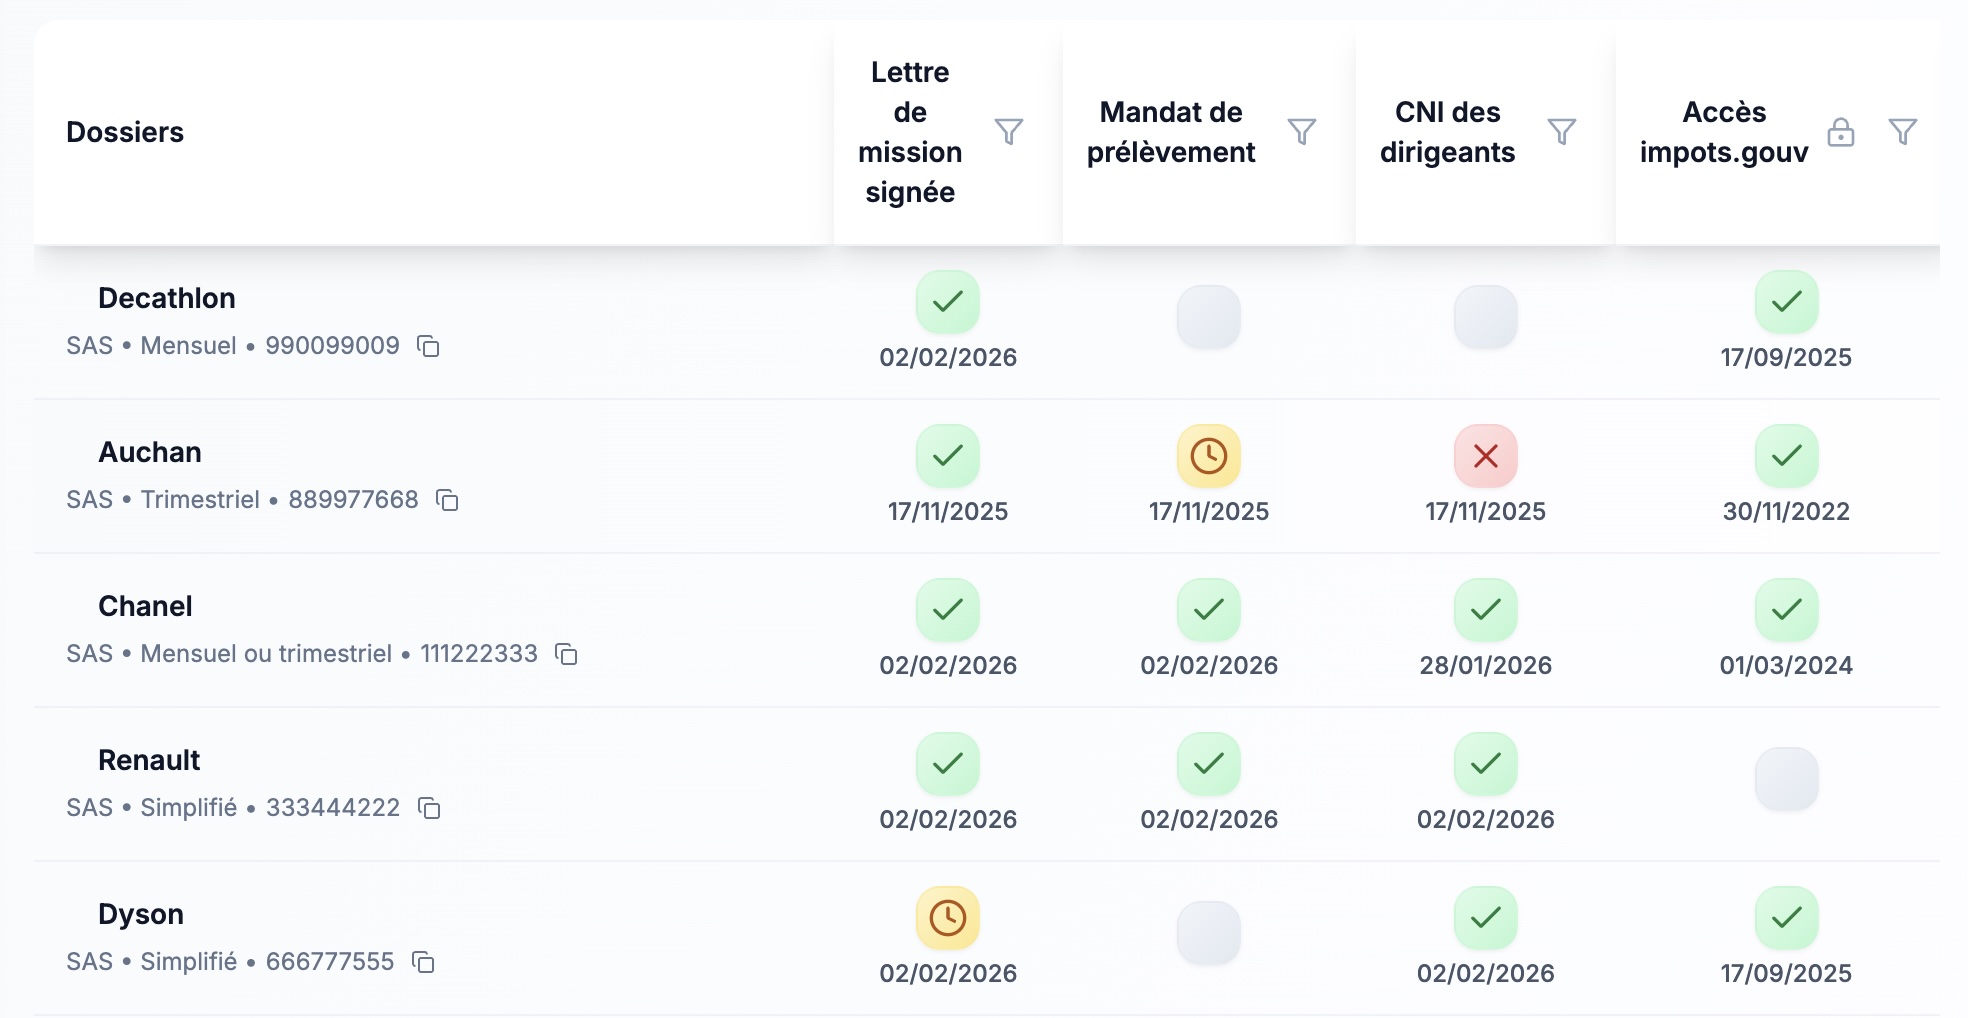The height and width of the screenshot is (1018, 1968).
Task: Copy the SIREN number for Decathlon
Action: tap(430, 348)
